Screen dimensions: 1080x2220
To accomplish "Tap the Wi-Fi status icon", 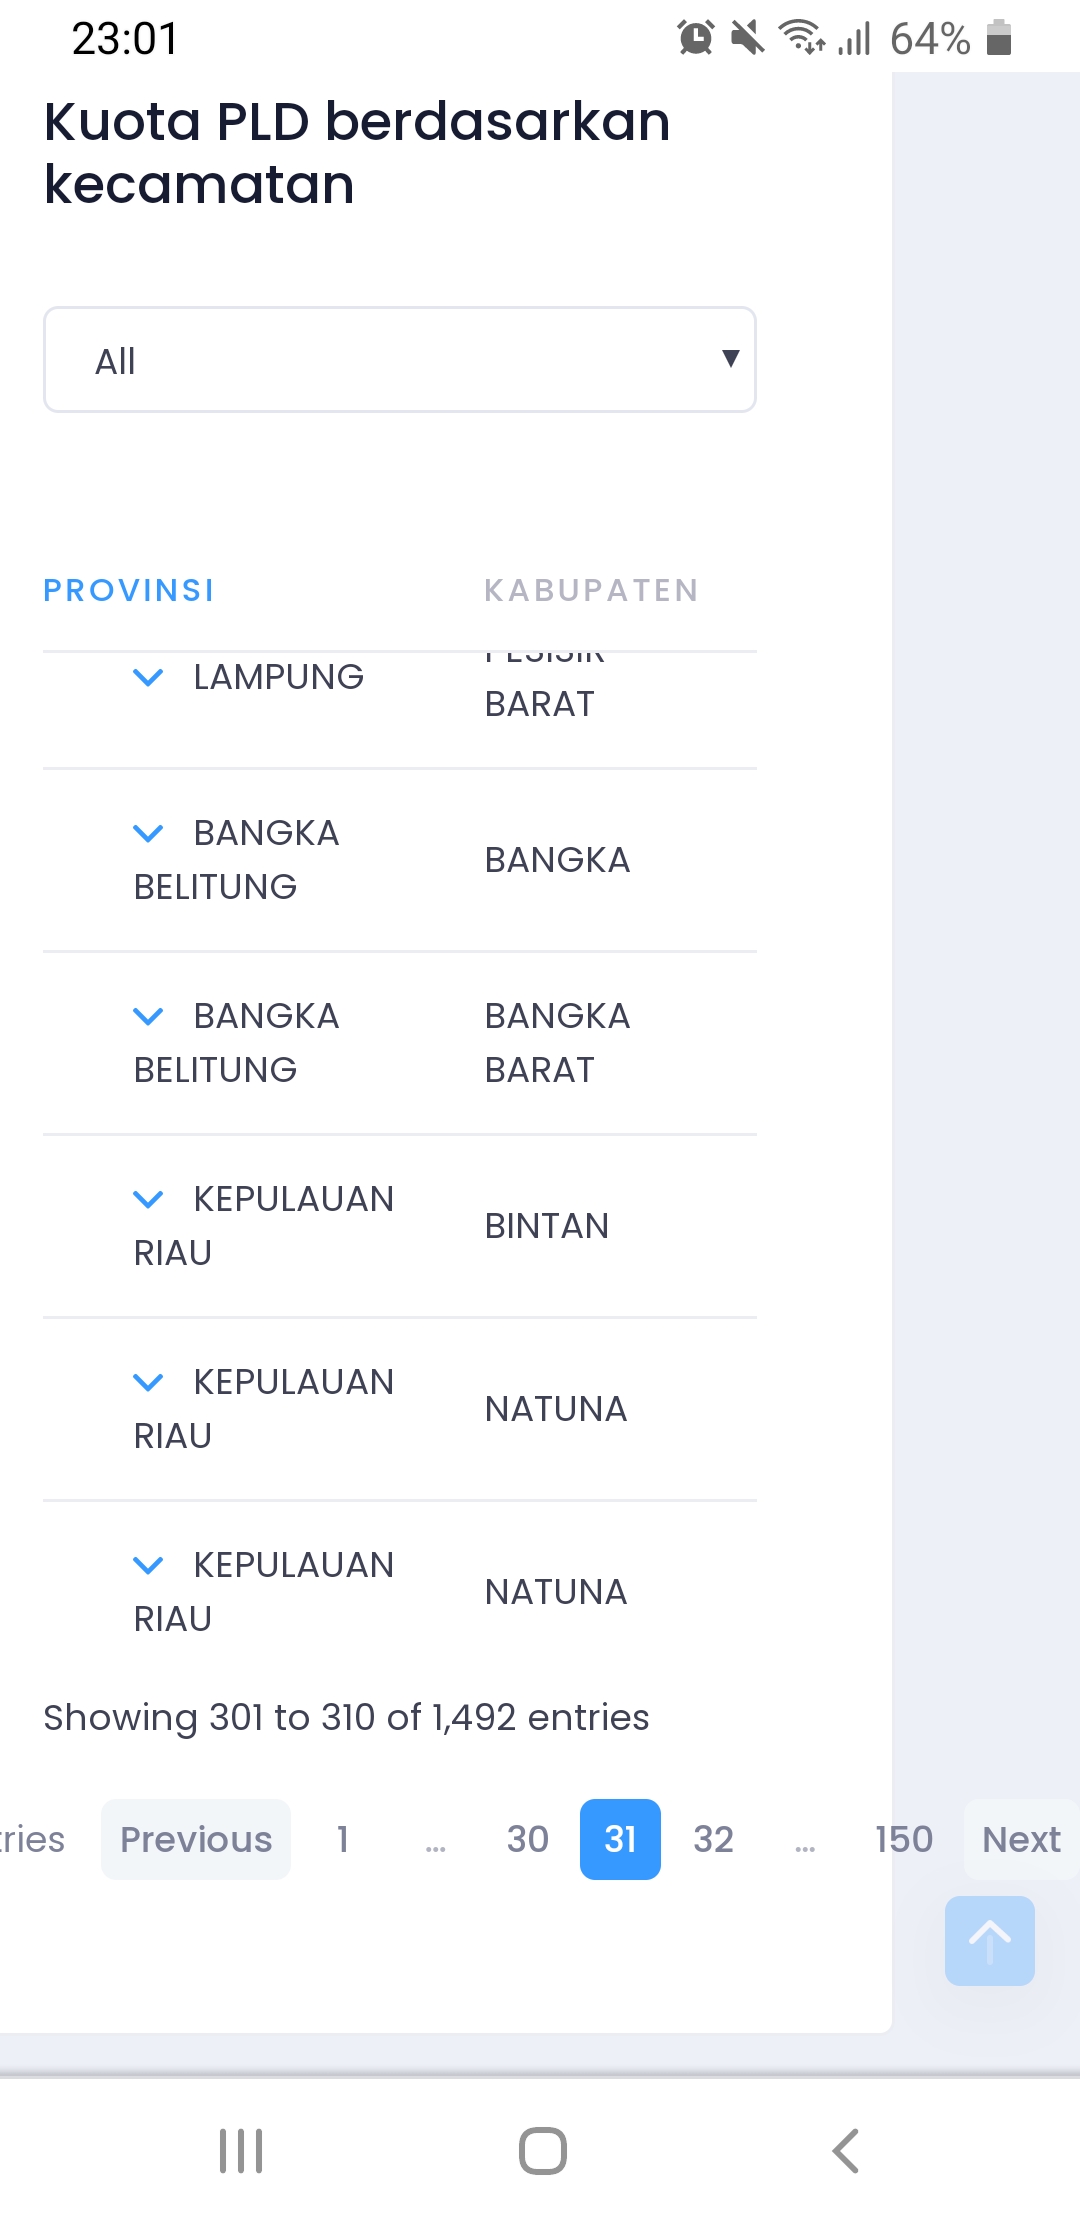I will (802, 38).
